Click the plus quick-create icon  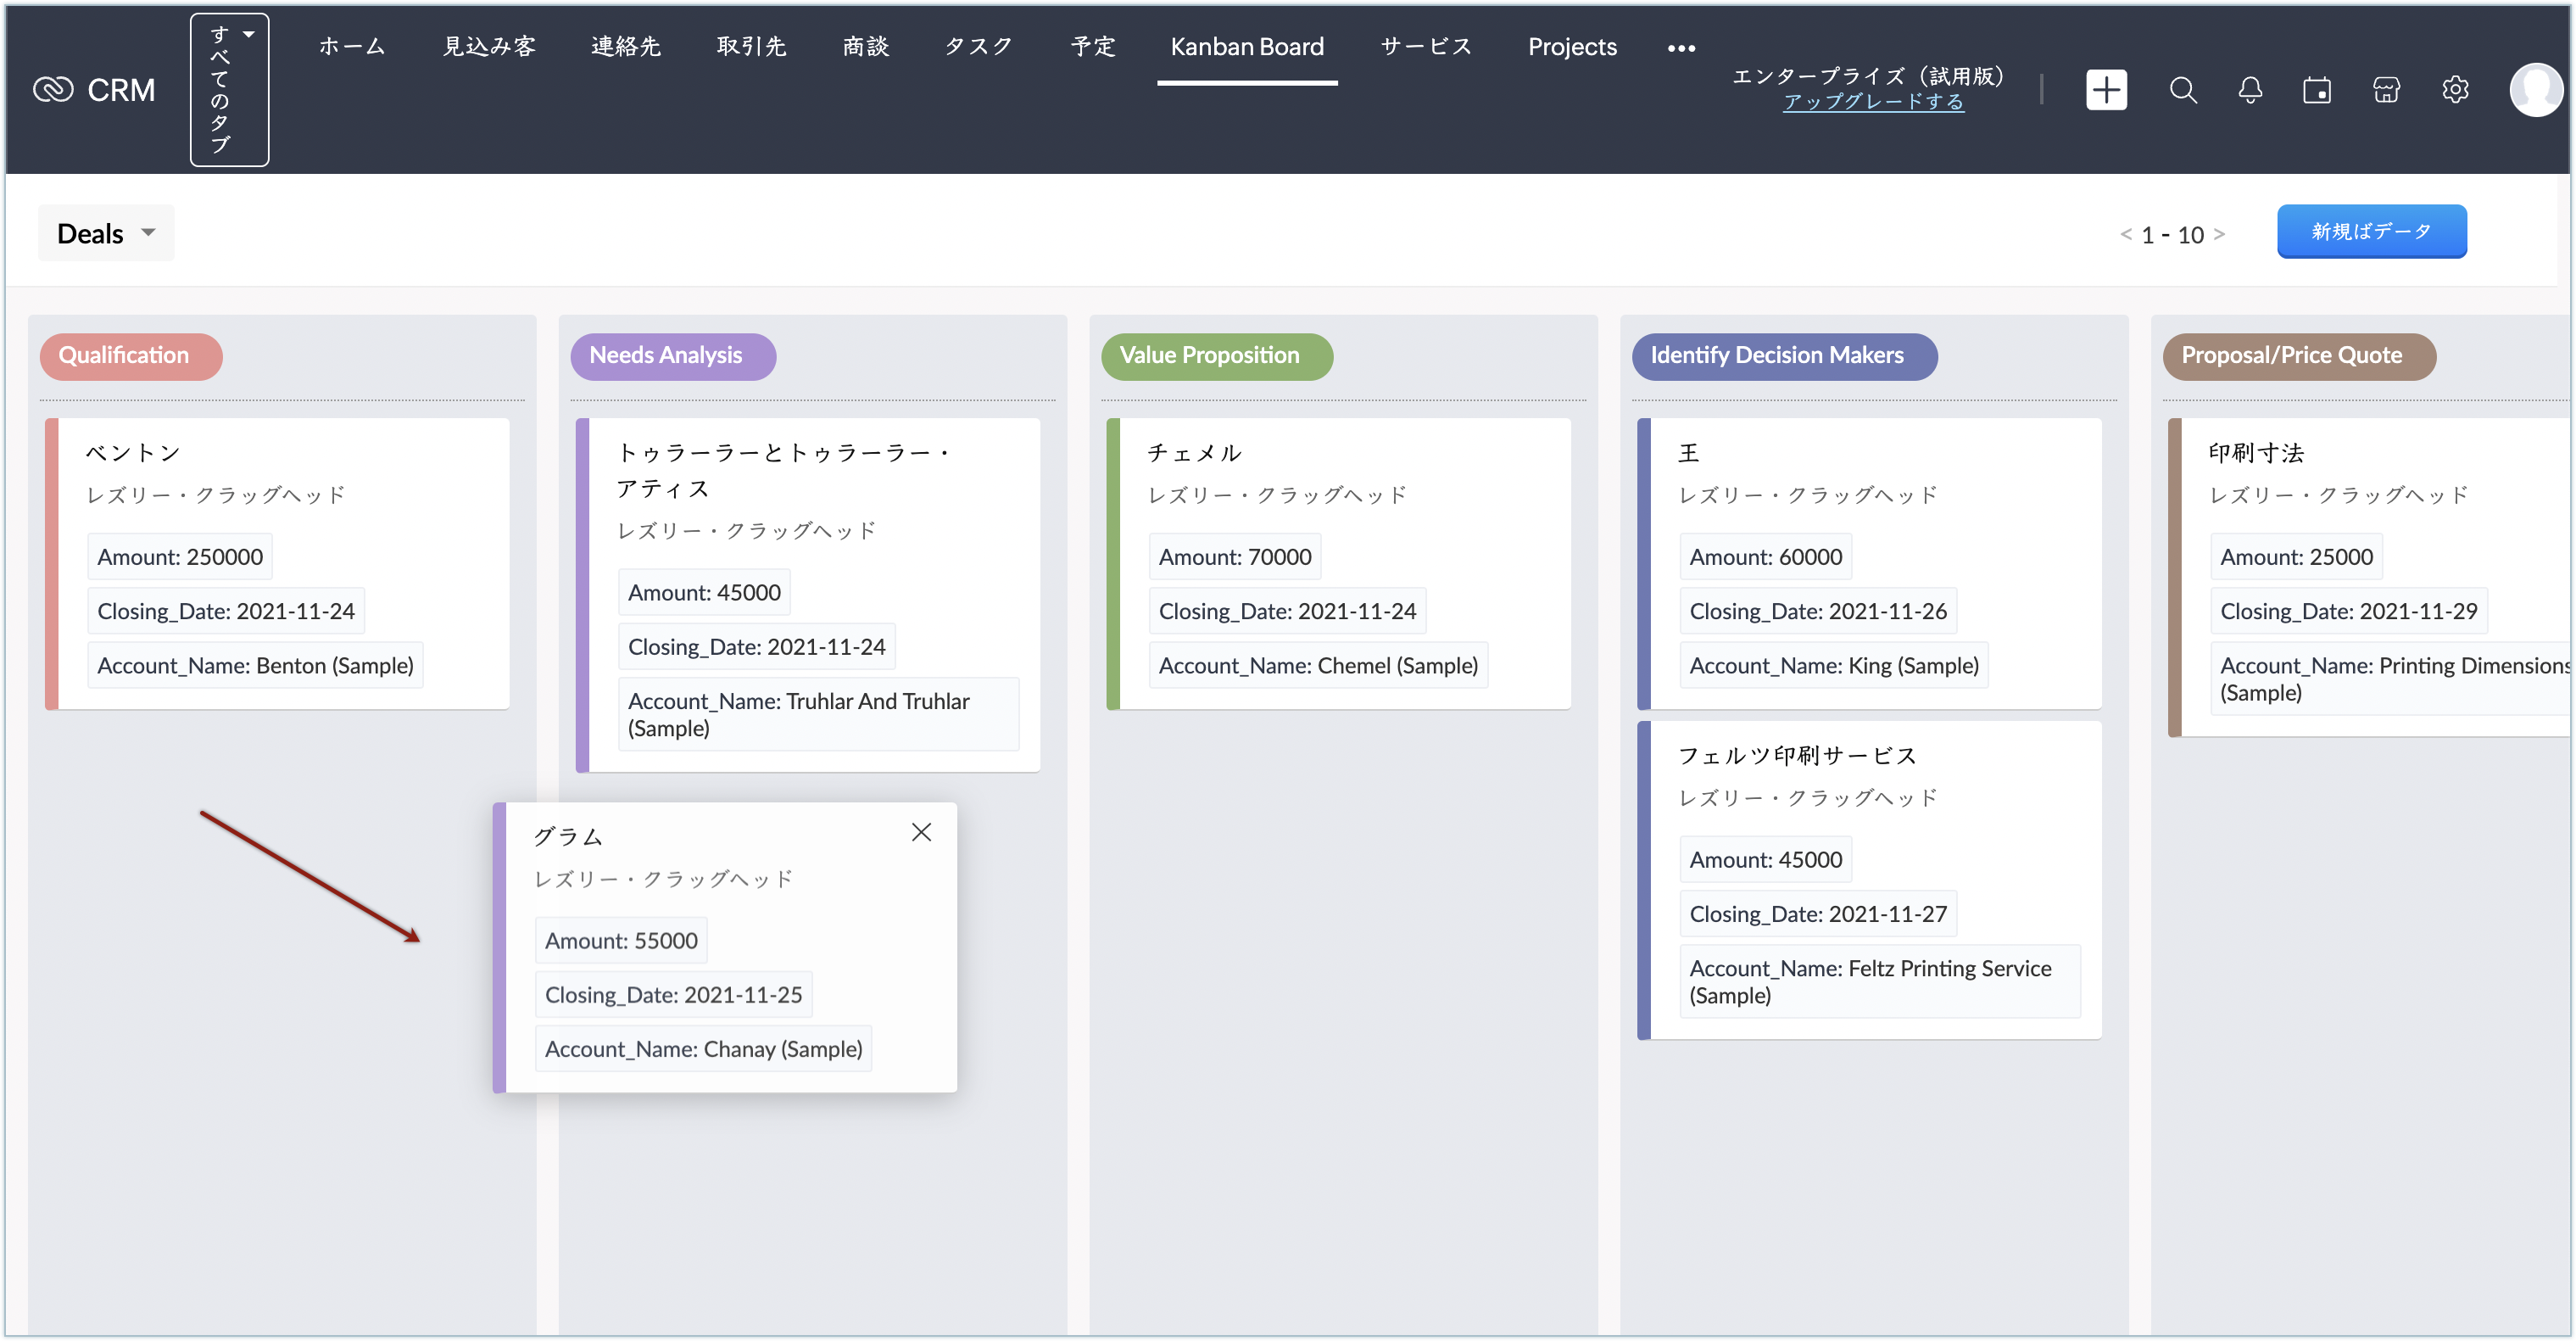click(2105, 90)
